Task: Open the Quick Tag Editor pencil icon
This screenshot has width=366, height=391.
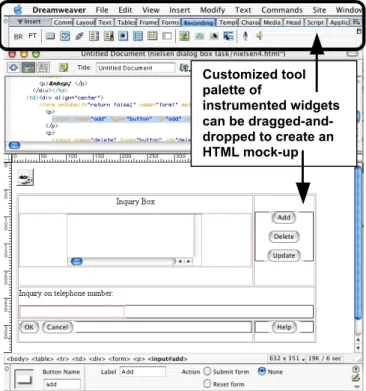Action: (356, 378)
